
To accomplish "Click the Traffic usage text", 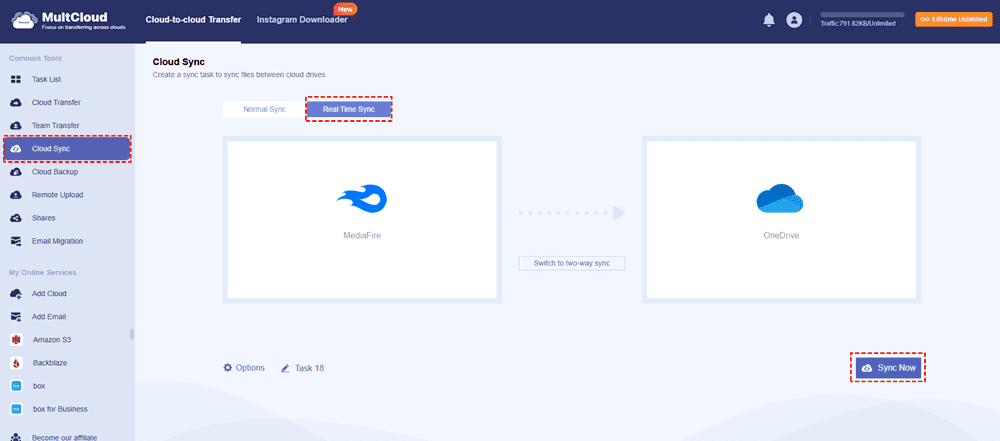I will pos(858,24).
